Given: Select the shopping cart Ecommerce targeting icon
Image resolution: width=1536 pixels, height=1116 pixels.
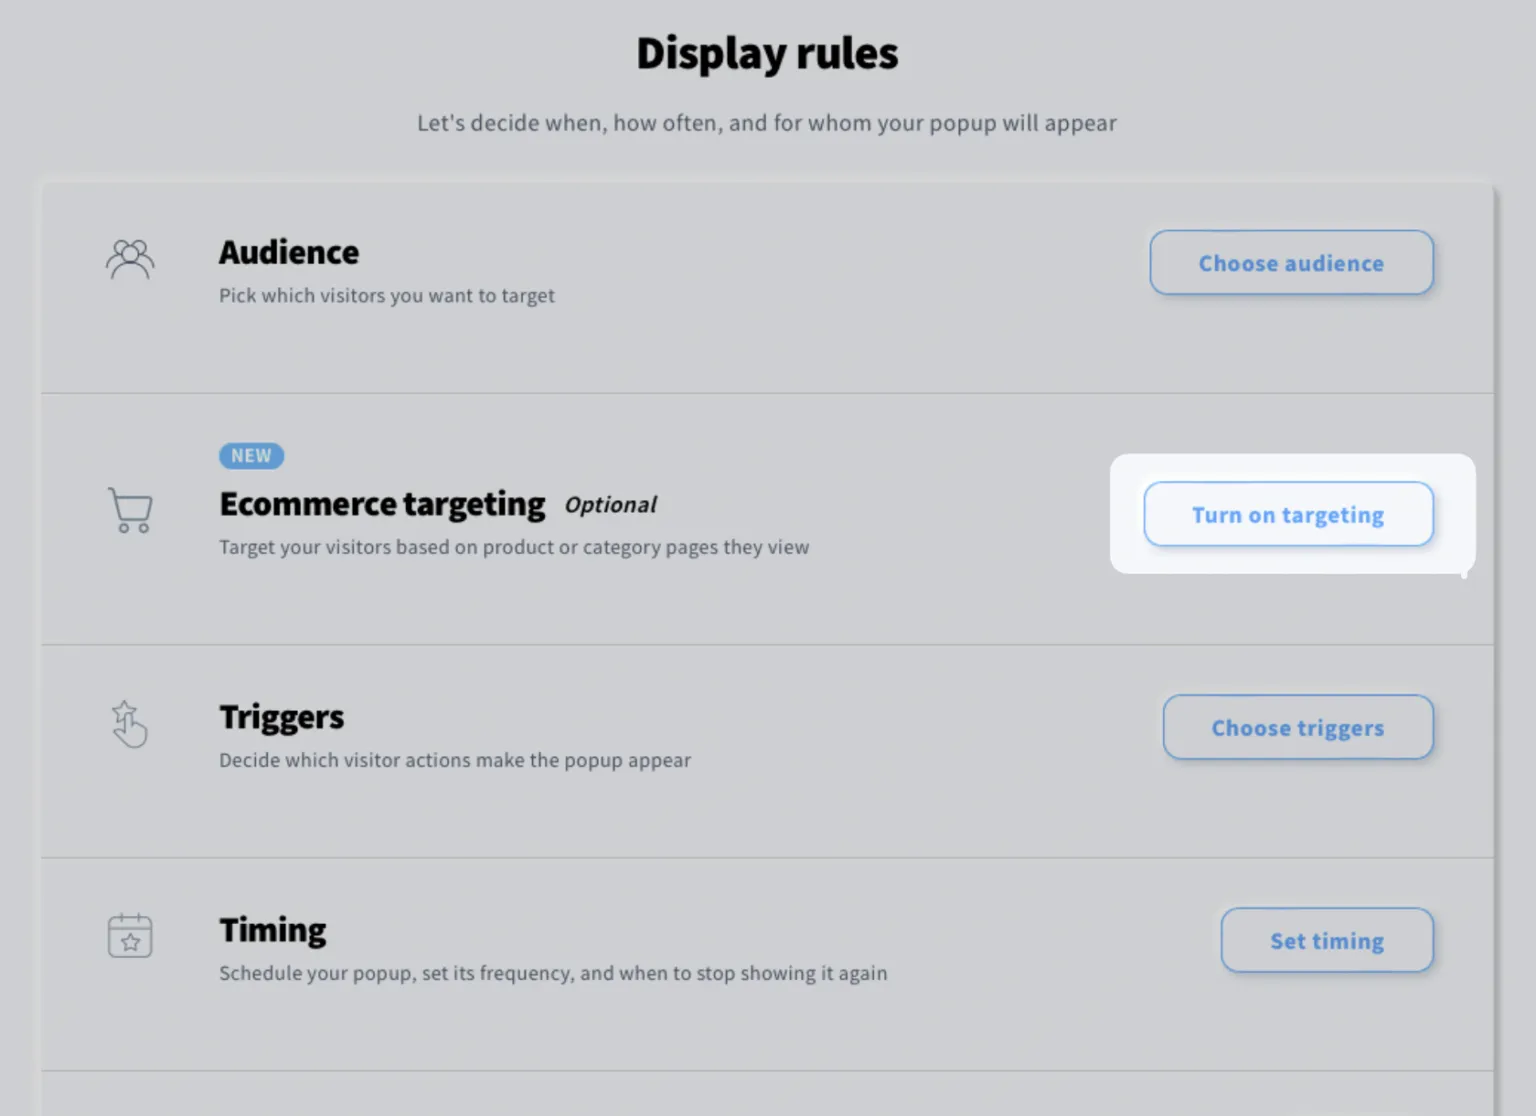Looking at the screenshot, I should [129, 510].
